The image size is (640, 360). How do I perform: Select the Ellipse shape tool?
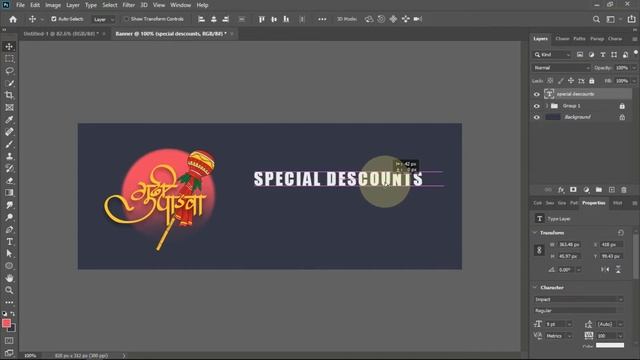[9, 266]
